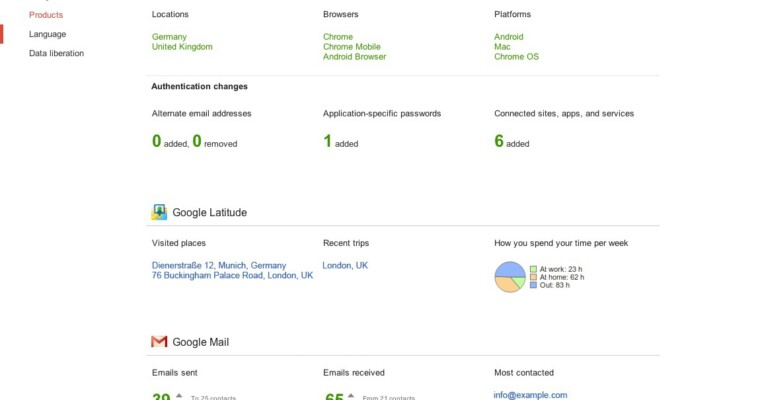Click the Emails sent label
Viewport: 760px width, 400px height.
174,373
